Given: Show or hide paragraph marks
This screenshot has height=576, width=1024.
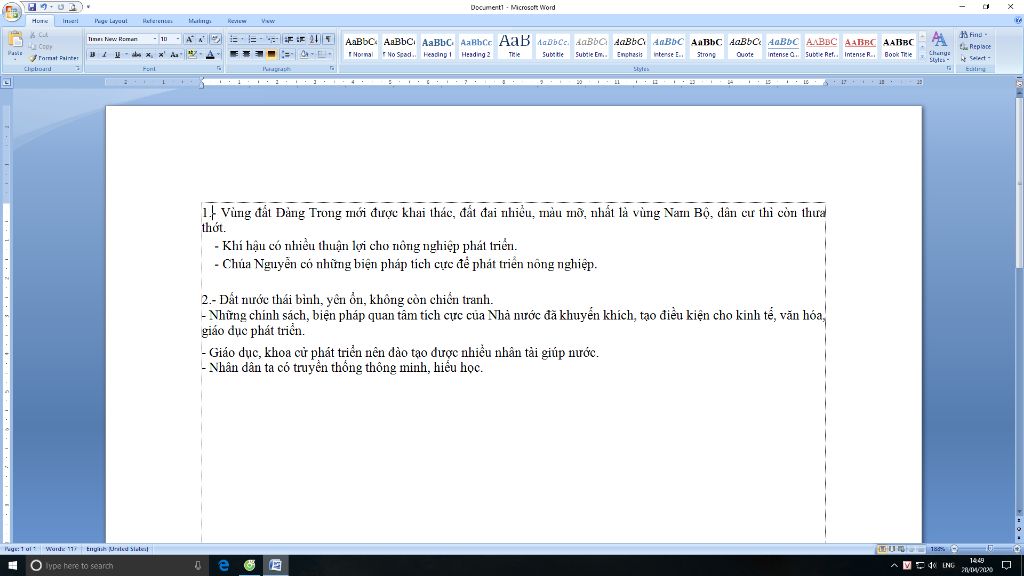Looking at the screenshot, I should tap(328, 39).
